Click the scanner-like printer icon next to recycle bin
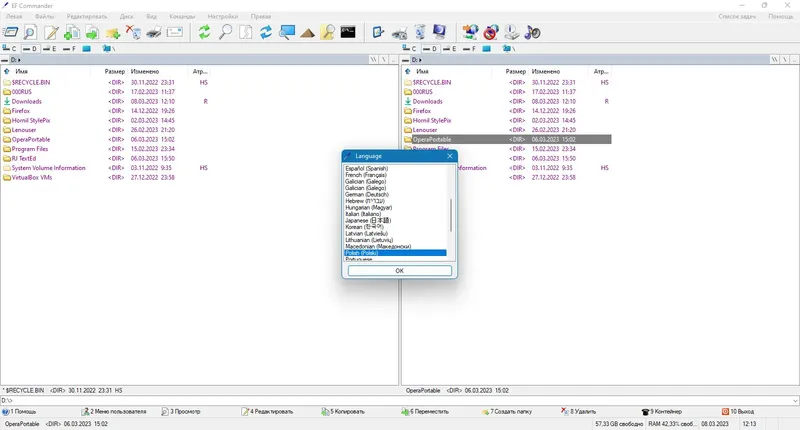Screen dimensions: 800x430 click(x=399, y=33)
